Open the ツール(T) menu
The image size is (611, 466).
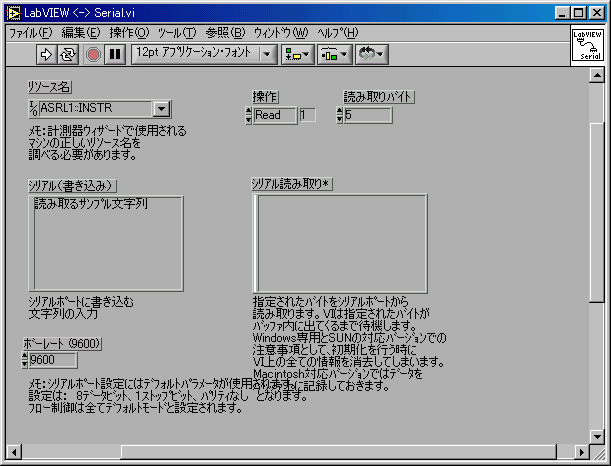(177, 33)
